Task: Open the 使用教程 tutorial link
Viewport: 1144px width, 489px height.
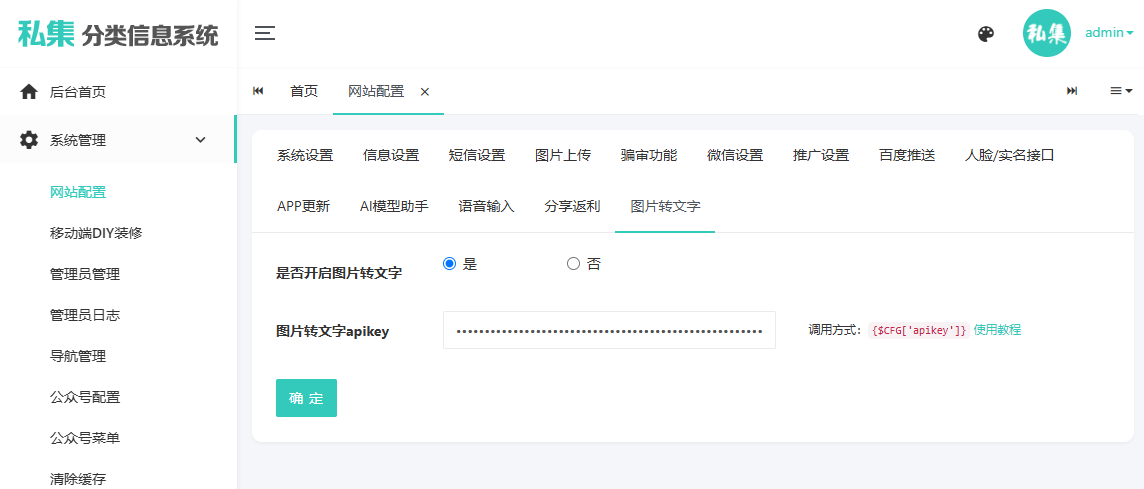Action: pyautogui.click(x=997, y=330)
